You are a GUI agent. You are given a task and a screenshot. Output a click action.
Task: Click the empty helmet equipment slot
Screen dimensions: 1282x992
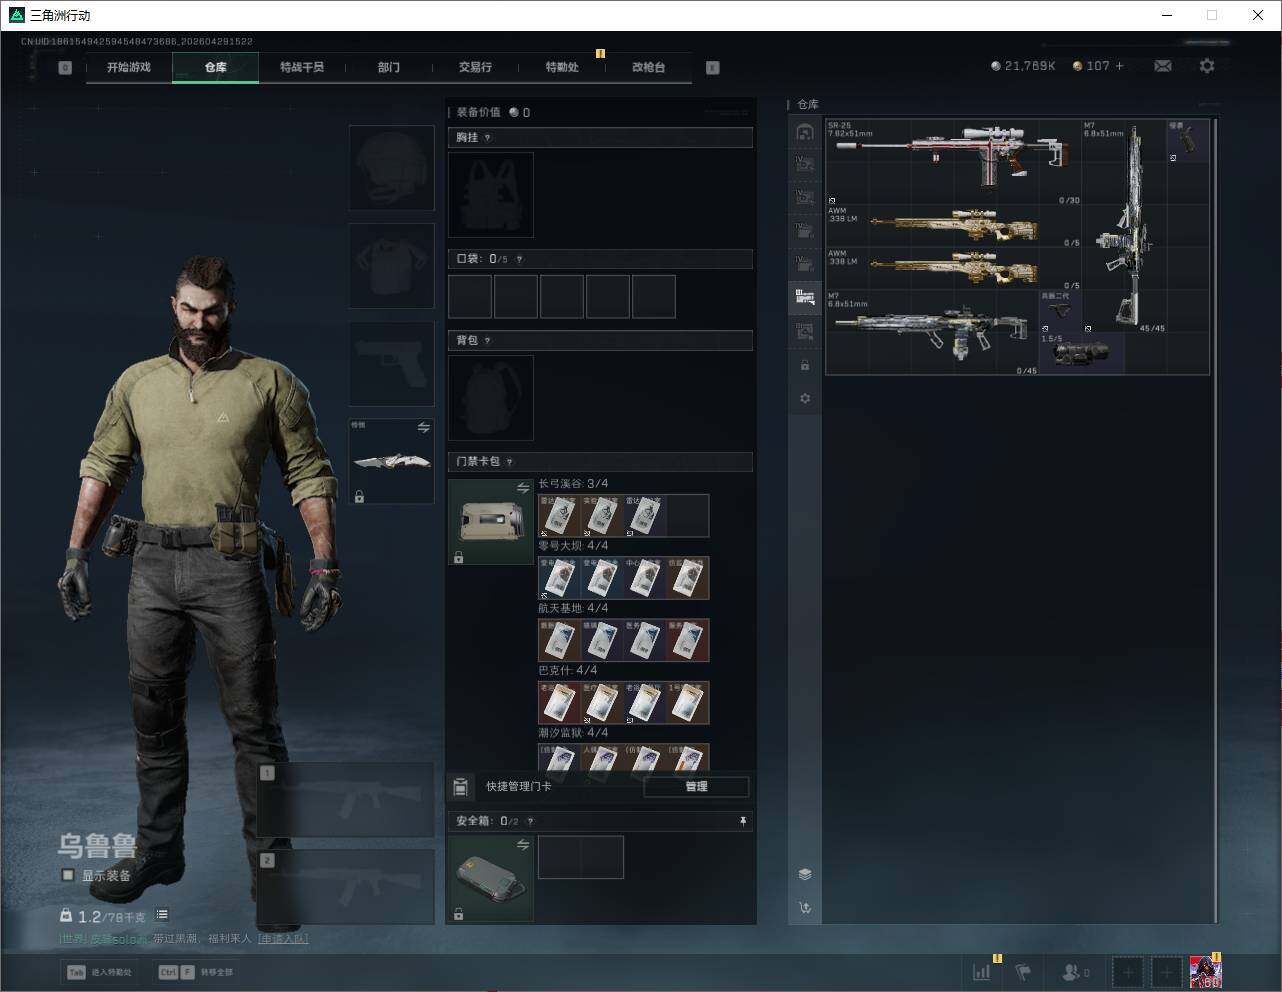click(x=391, y=168)
